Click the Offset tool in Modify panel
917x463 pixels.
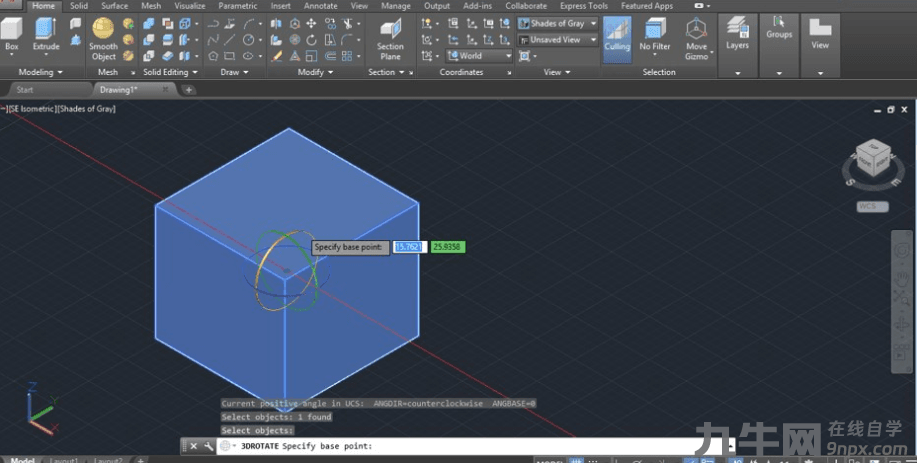[330, 56]
